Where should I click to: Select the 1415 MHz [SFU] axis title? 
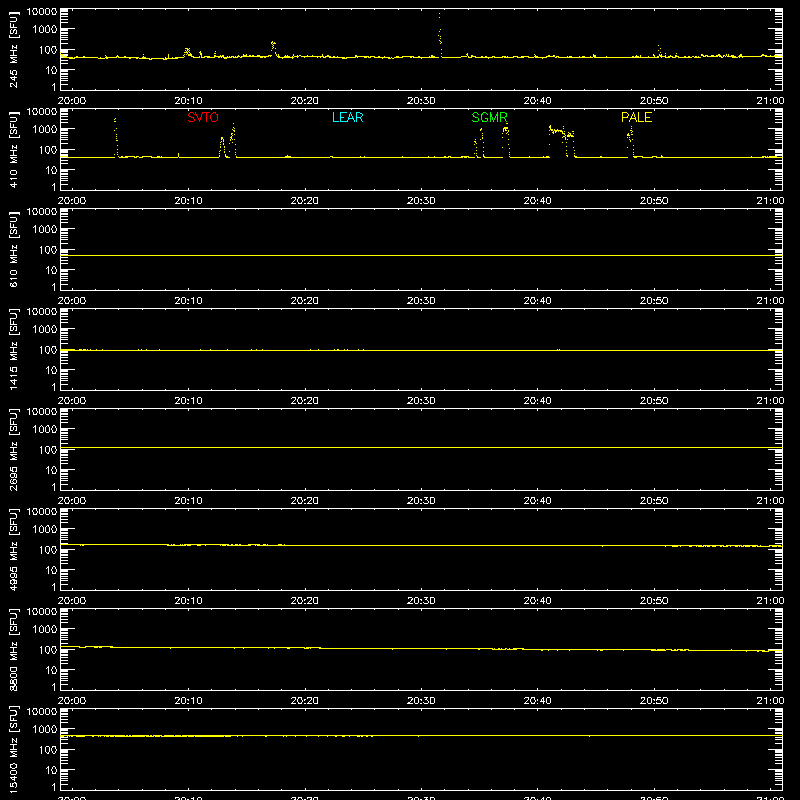tap(13, 349)
